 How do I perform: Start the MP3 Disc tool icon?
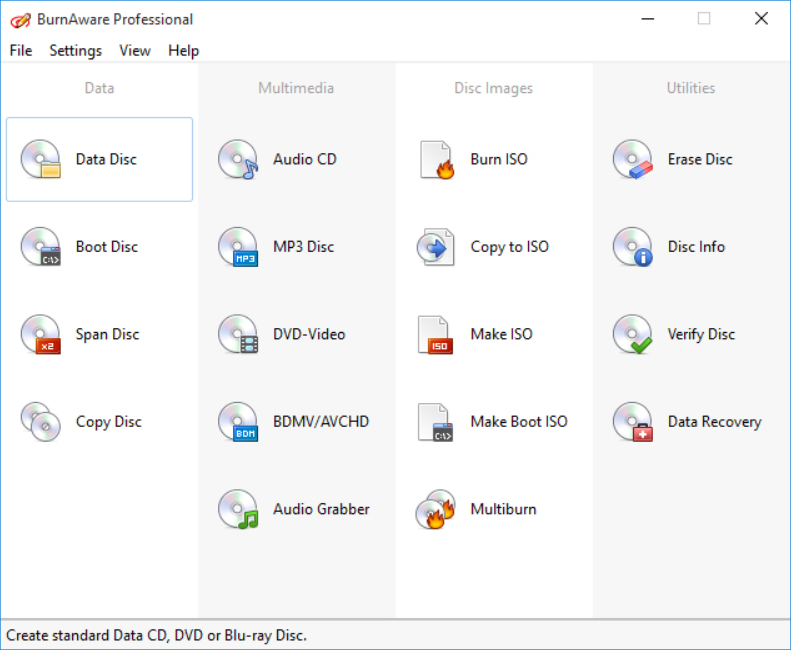click(x=238, y=247)
